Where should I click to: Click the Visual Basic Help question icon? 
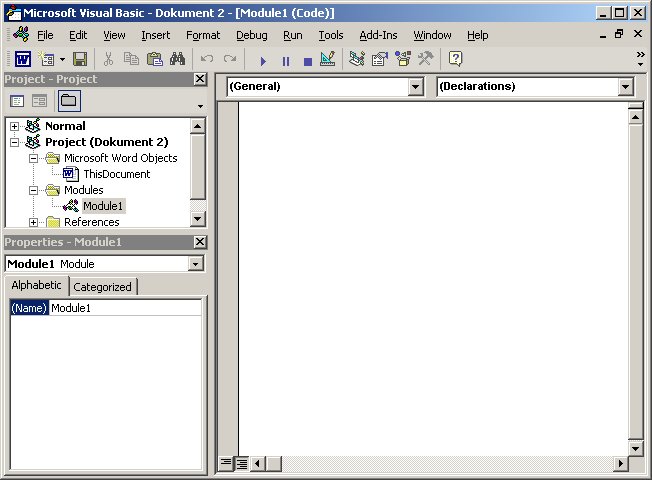[x=455, y=59]
